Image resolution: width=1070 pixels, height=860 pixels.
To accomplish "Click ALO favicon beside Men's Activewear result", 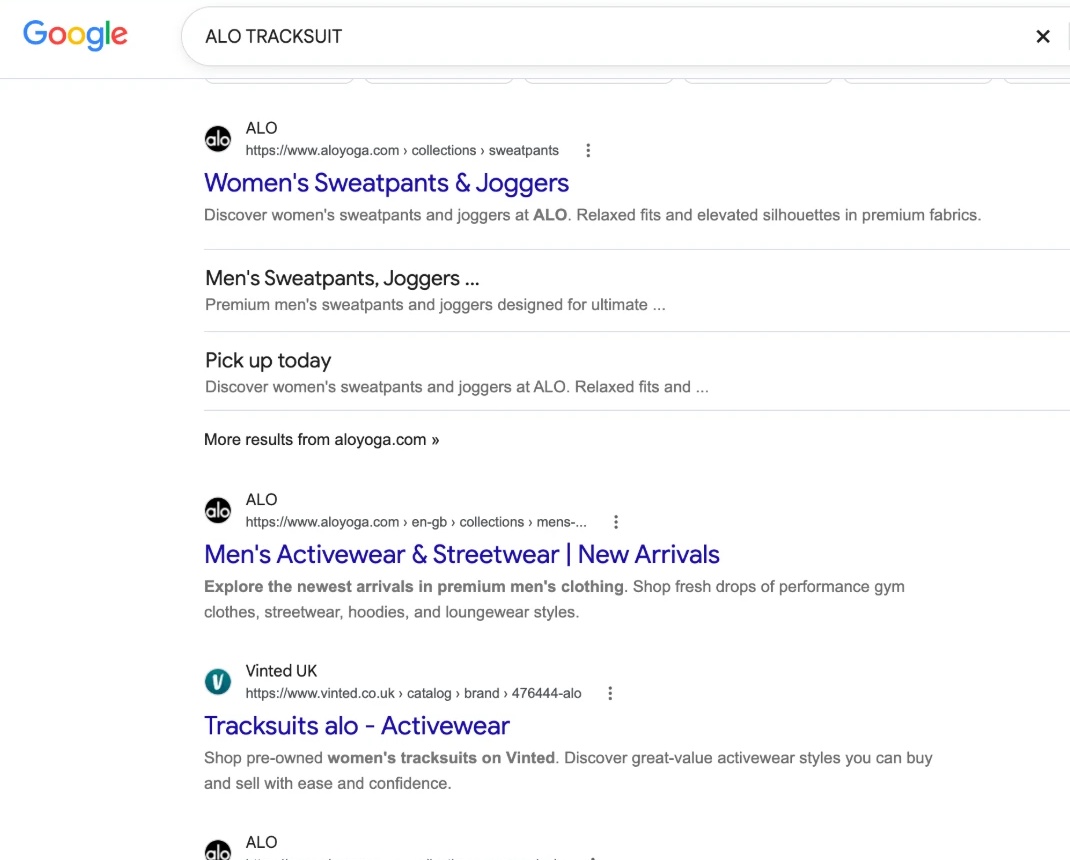I will [x=218, y=511].
